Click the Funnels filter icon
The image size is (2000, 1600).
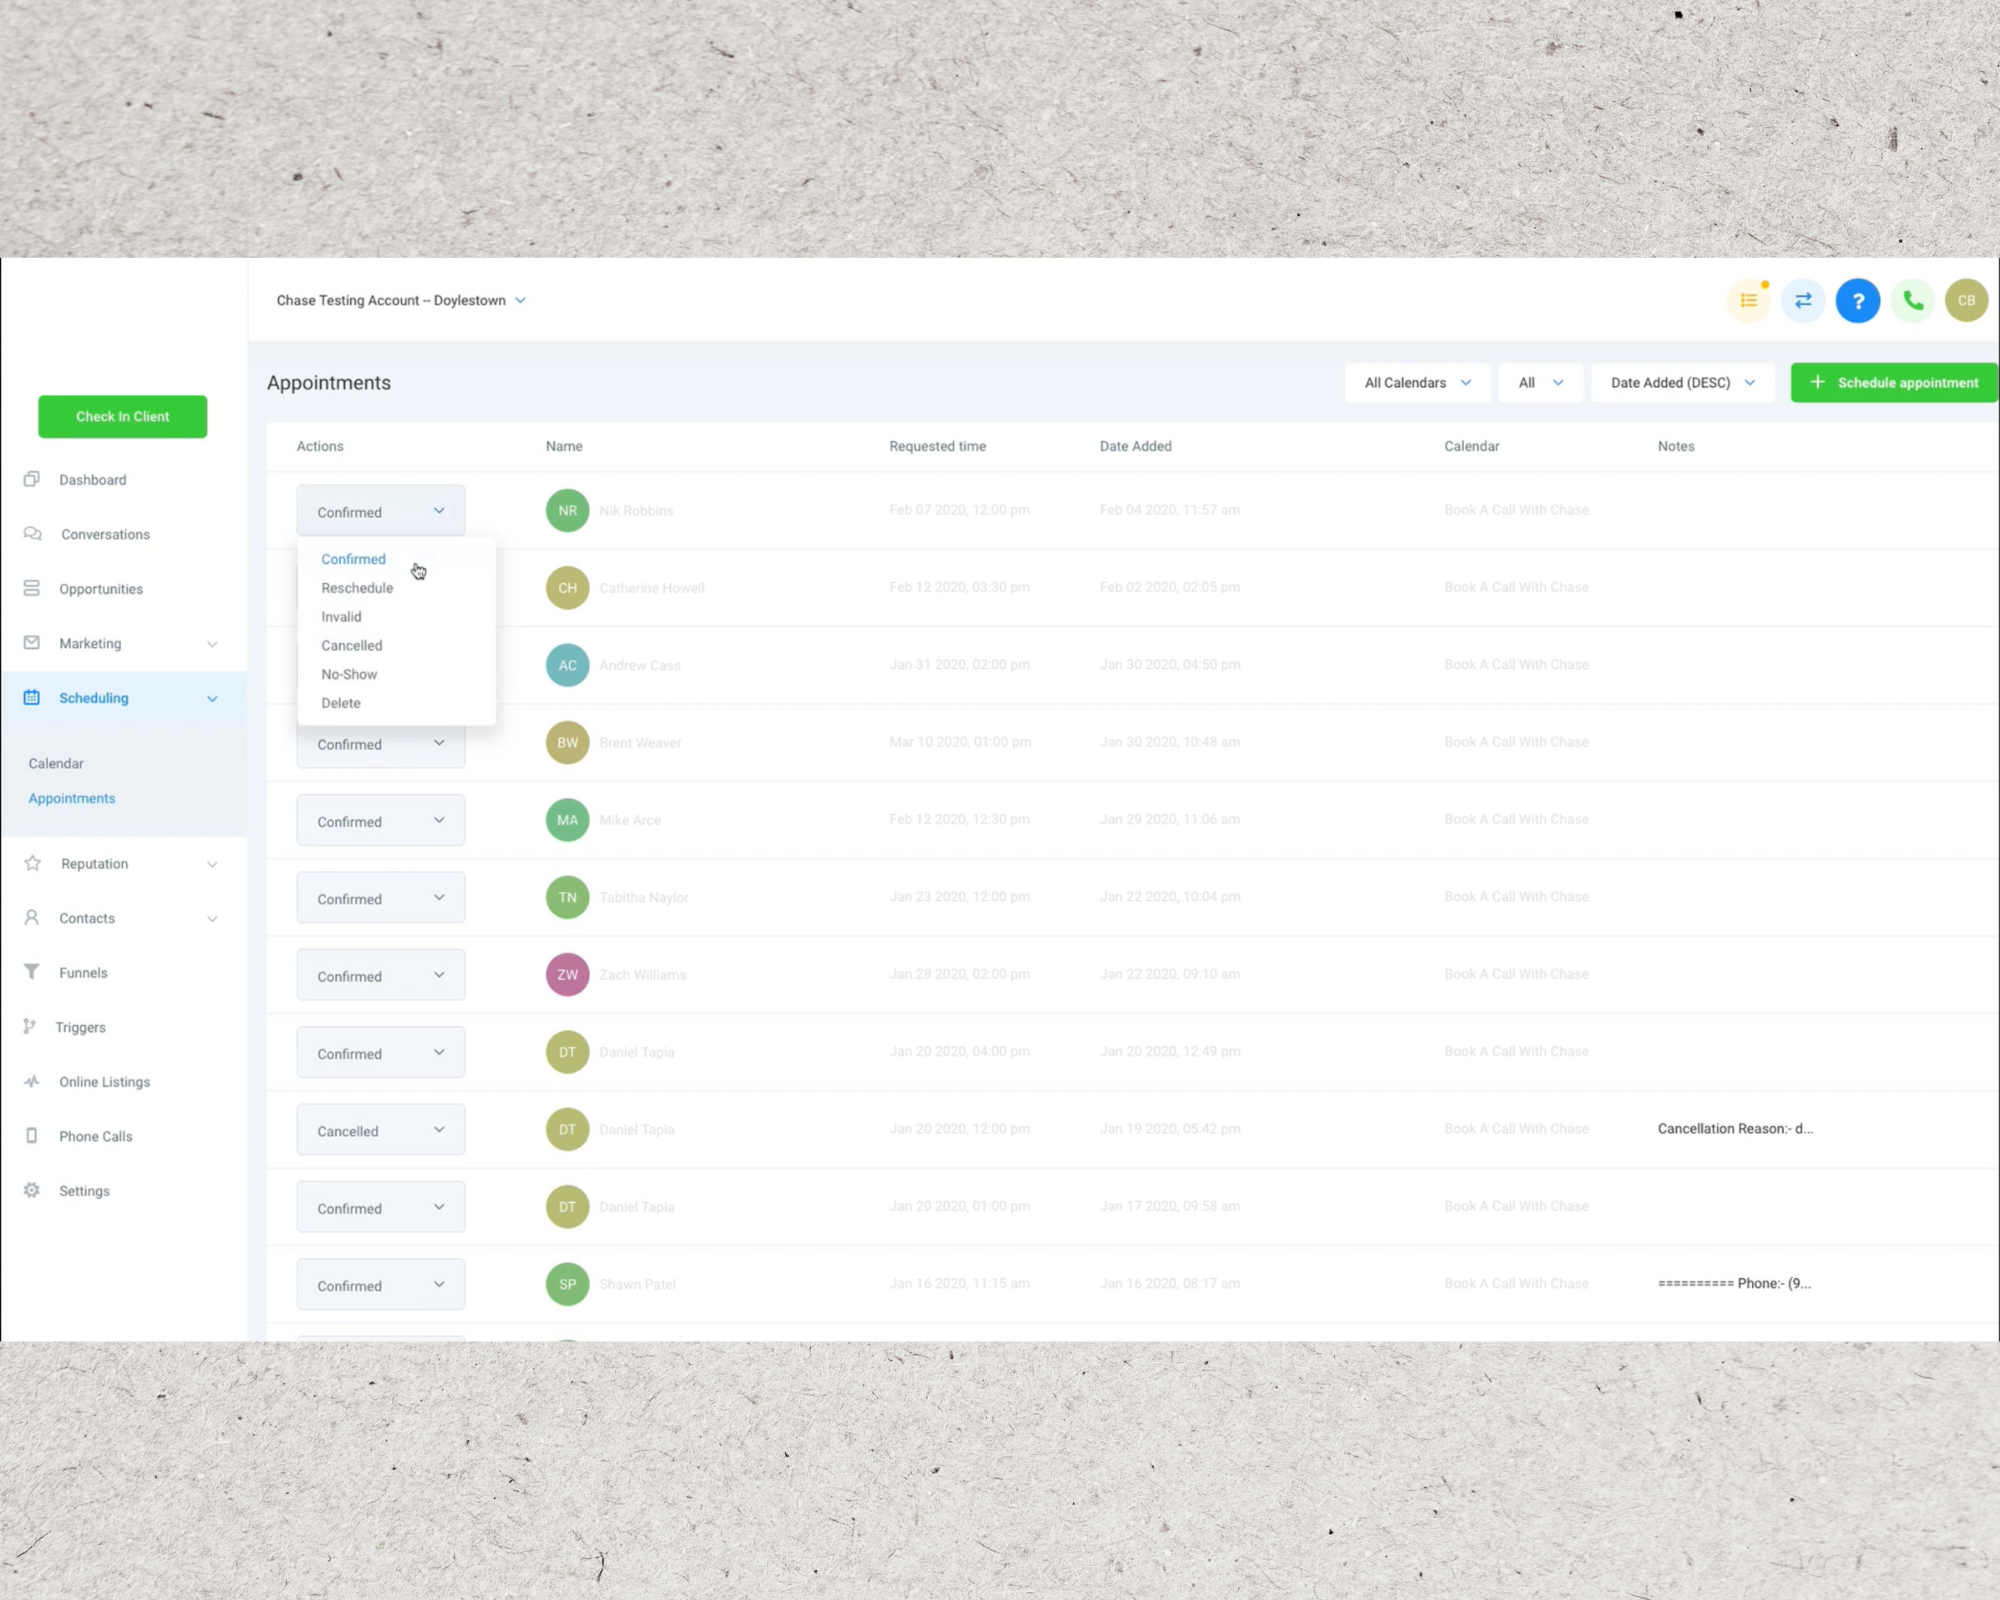(x=32, y=972)
